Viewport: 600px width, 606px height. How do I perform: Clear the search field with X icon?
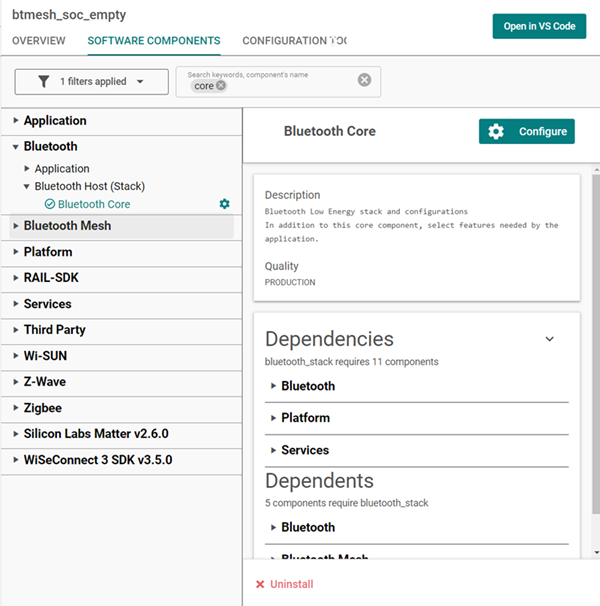click(364, 80)
